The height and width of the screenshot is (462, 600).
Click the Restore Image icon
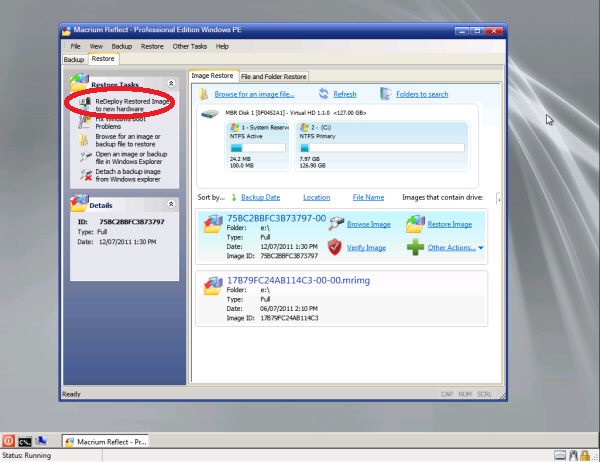coord(415,224)
